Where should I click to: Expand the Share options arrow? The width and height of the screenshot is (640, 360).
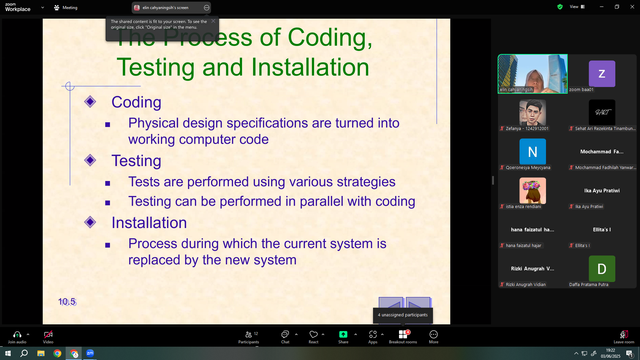click(x=355, y=334)
